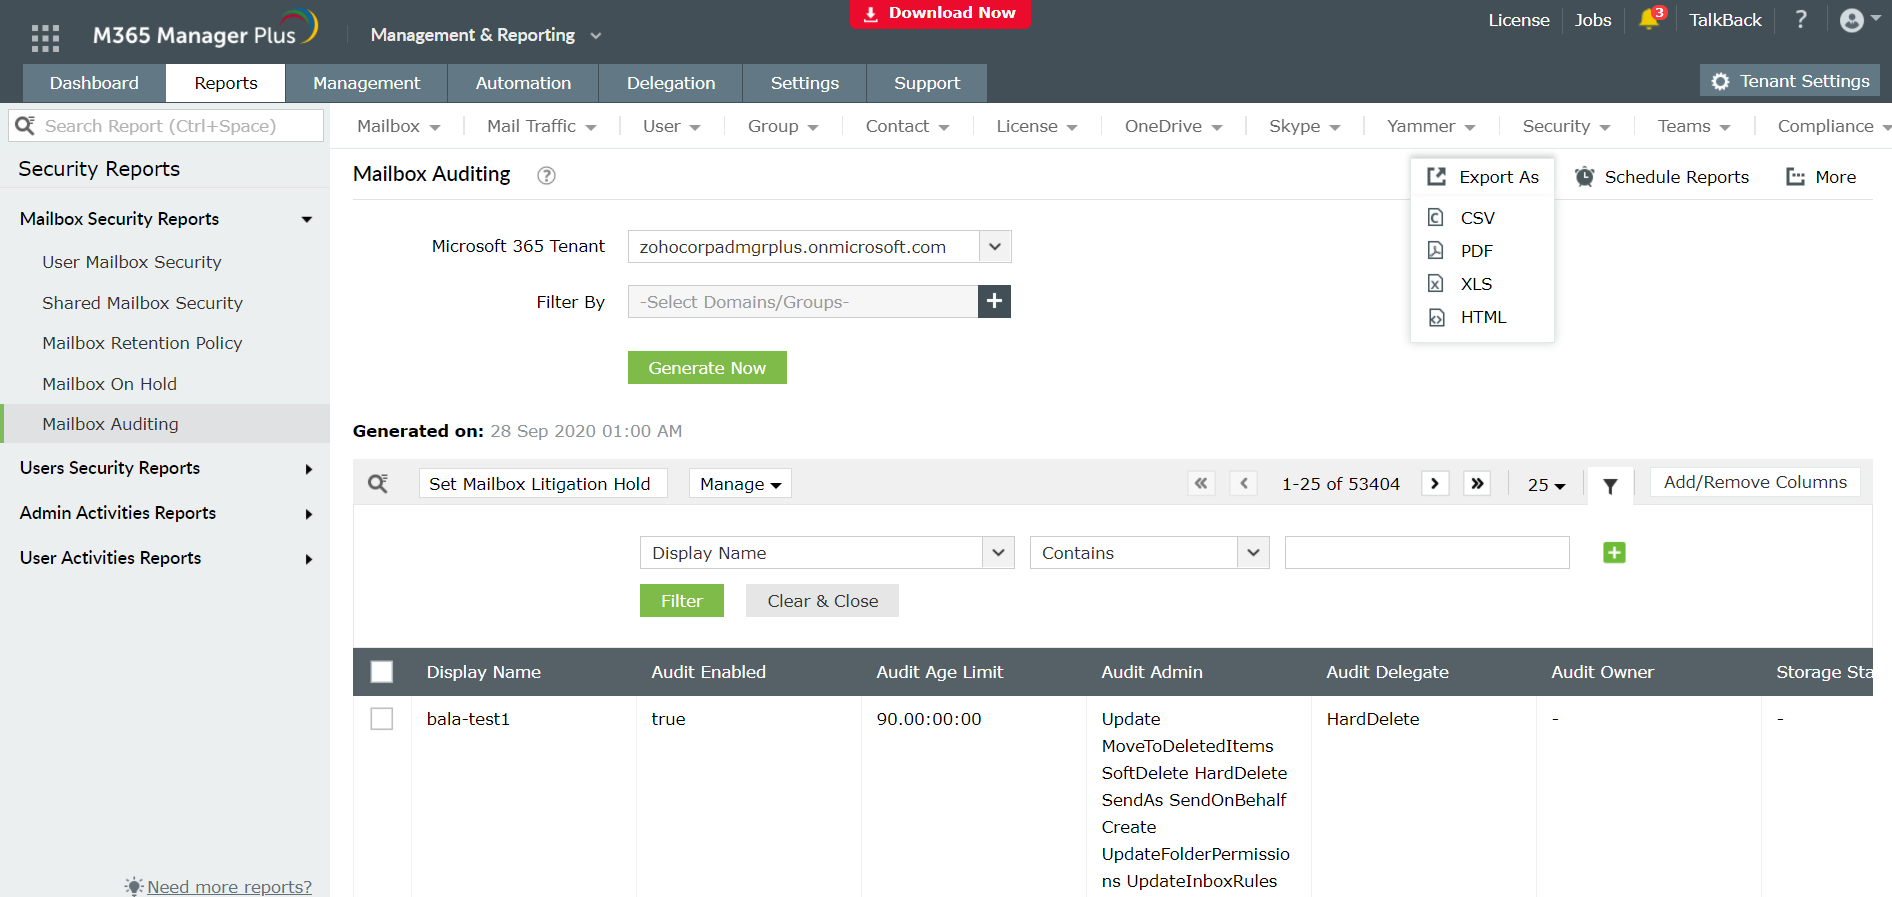Click the search report magnifier icon
Screen dimensions: 1892x897
[x=25, y=125]
